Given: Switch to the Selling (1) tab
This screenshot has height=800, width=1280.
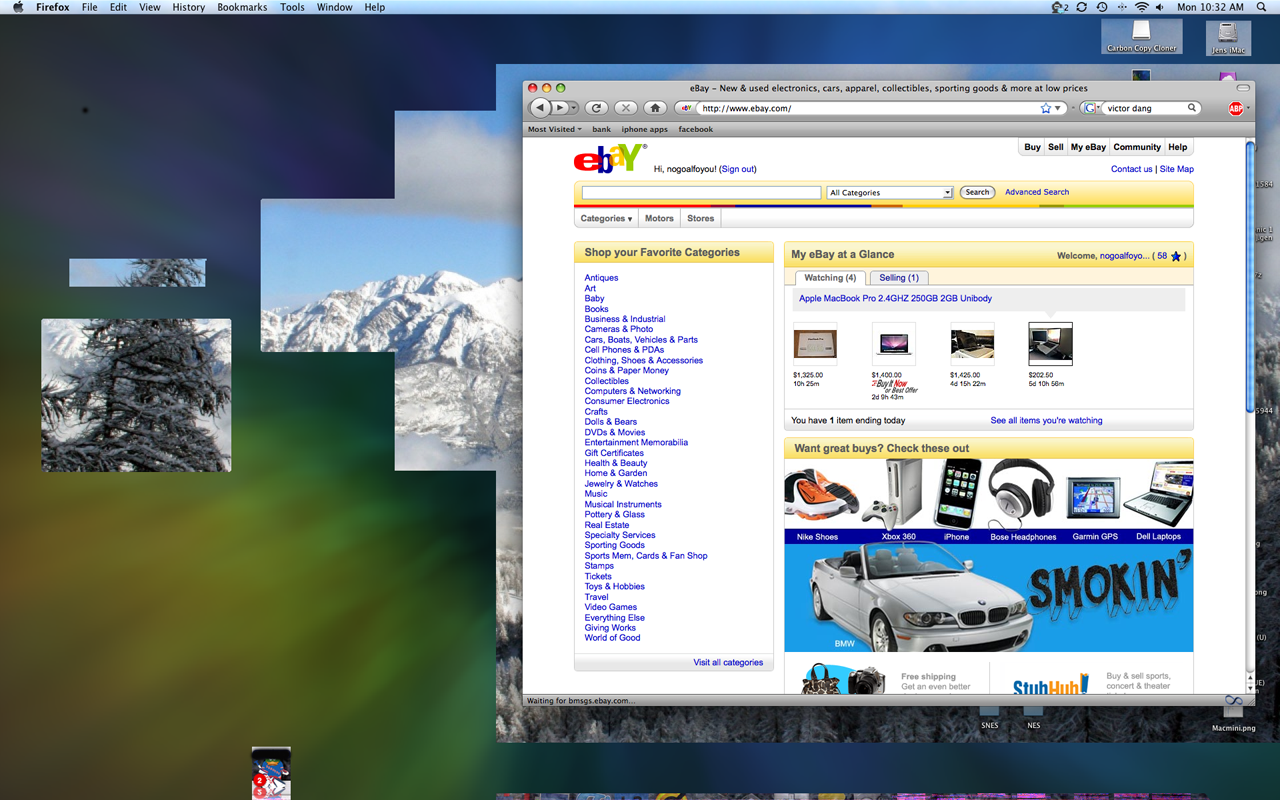Looking at the screenshot, I should (899, 278).
